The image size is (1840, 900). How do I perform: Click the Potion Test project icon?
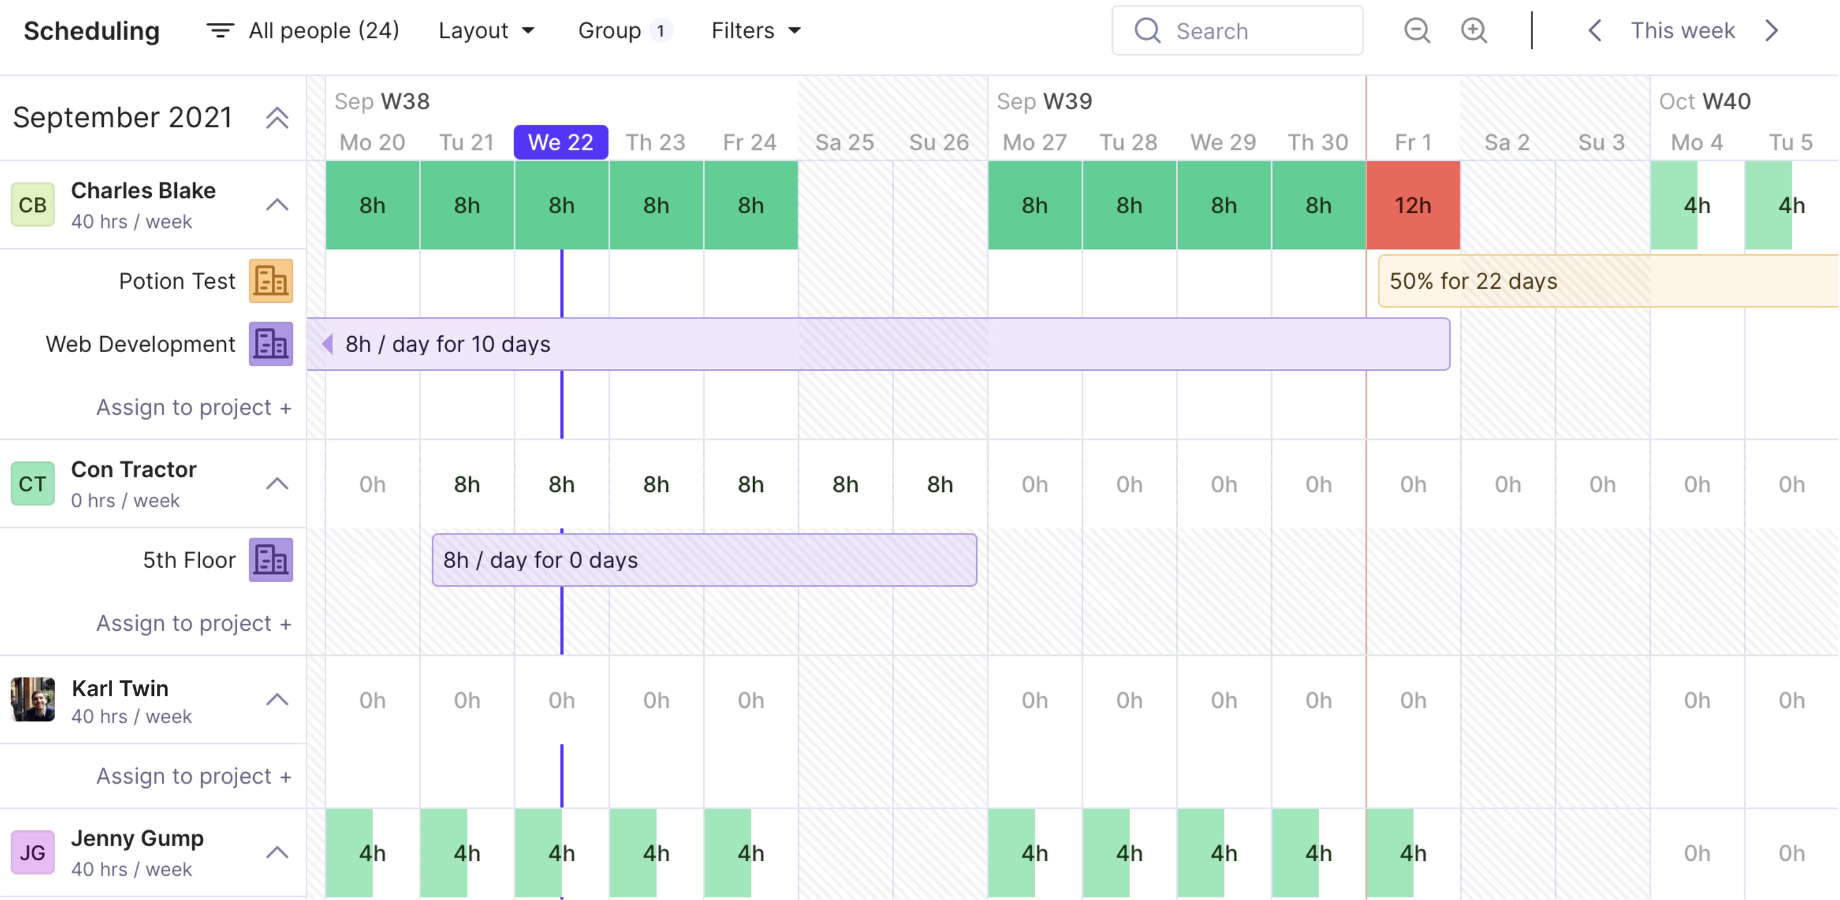(271, 281)
